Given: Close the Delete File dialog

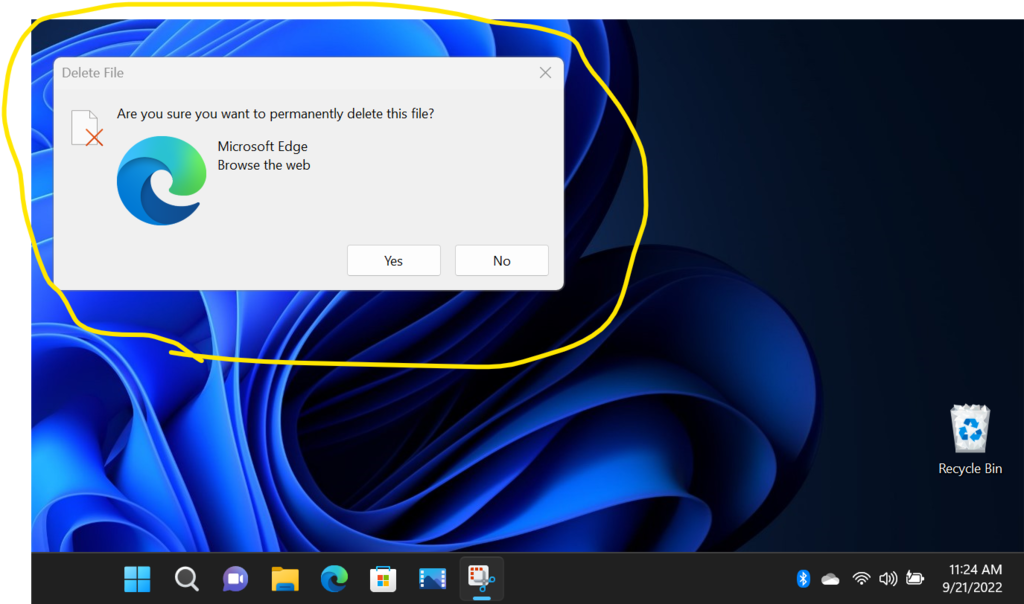Looking at the screenshot, I should [x=545, y=72].
